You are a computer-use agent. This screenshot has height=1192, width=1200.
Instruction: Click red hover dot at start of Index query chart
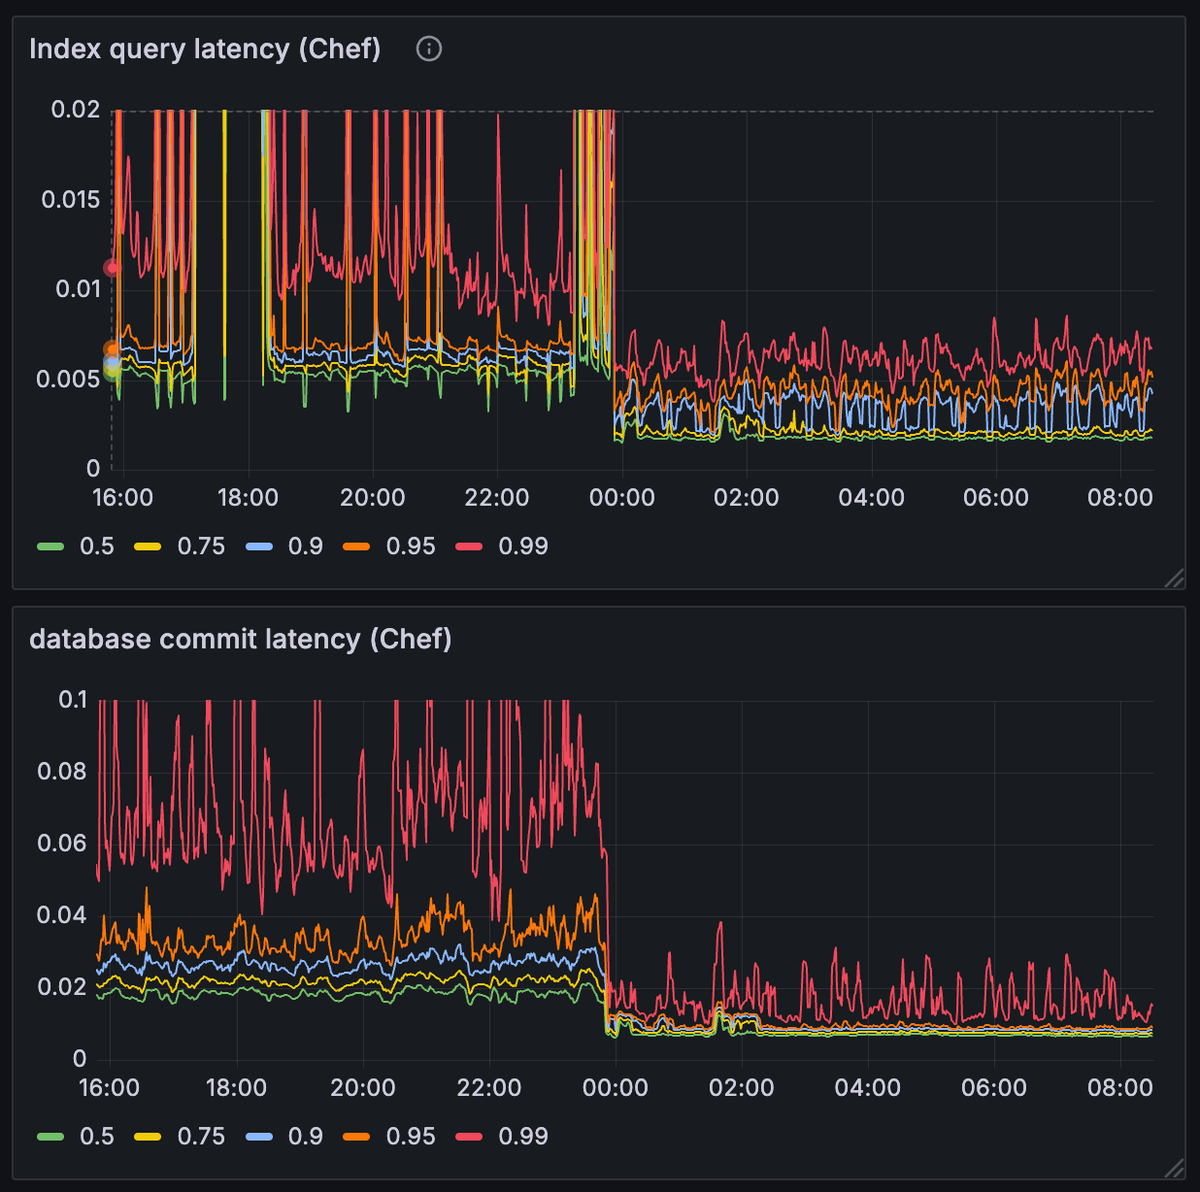112,268
